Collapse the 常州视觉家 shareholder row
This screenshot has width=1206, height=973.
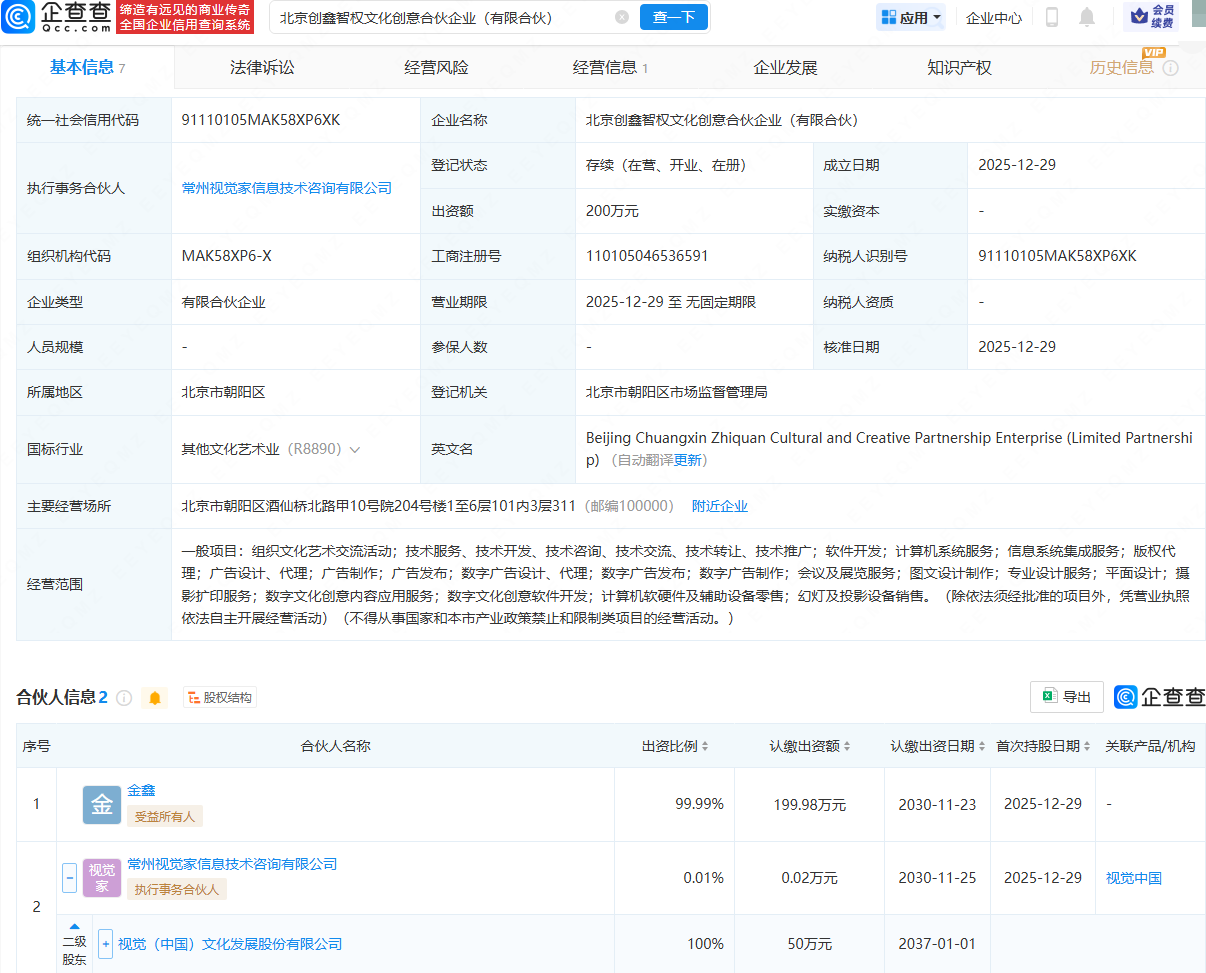(x=69, y=877)
